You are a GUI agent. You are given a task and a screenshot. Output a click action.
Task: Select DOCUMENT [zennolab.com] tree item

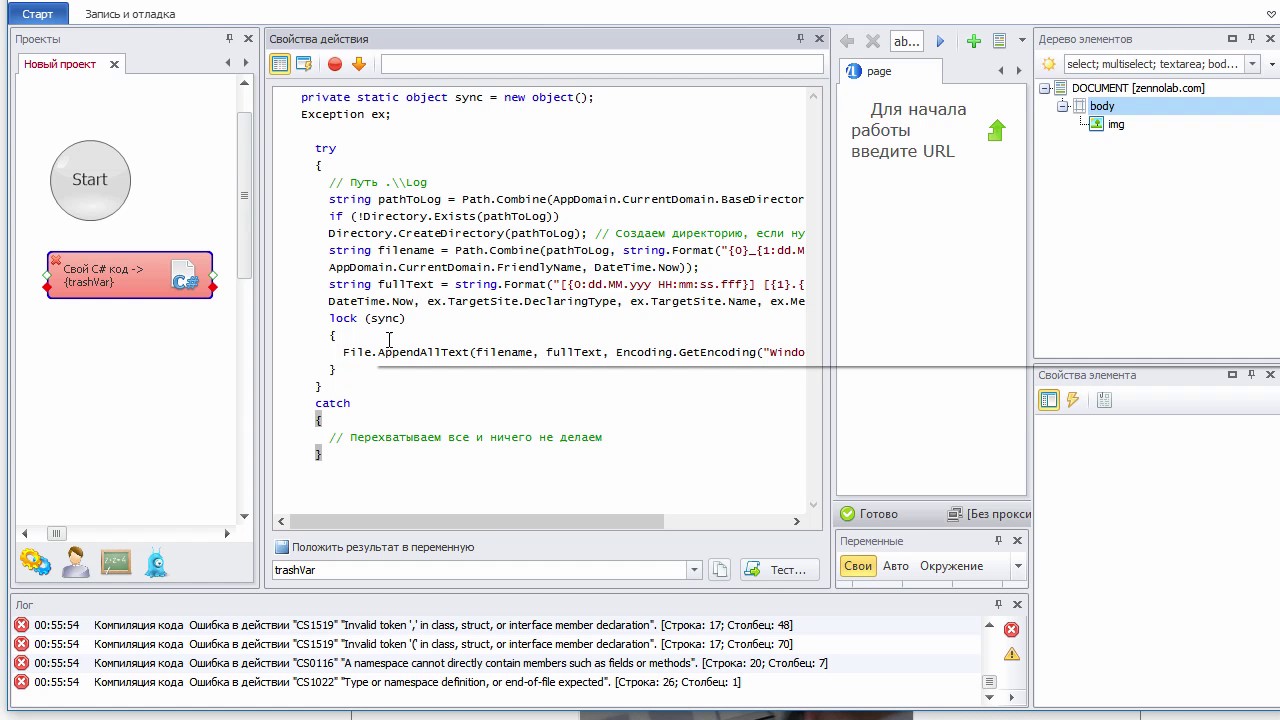[x=1138, y=88]
